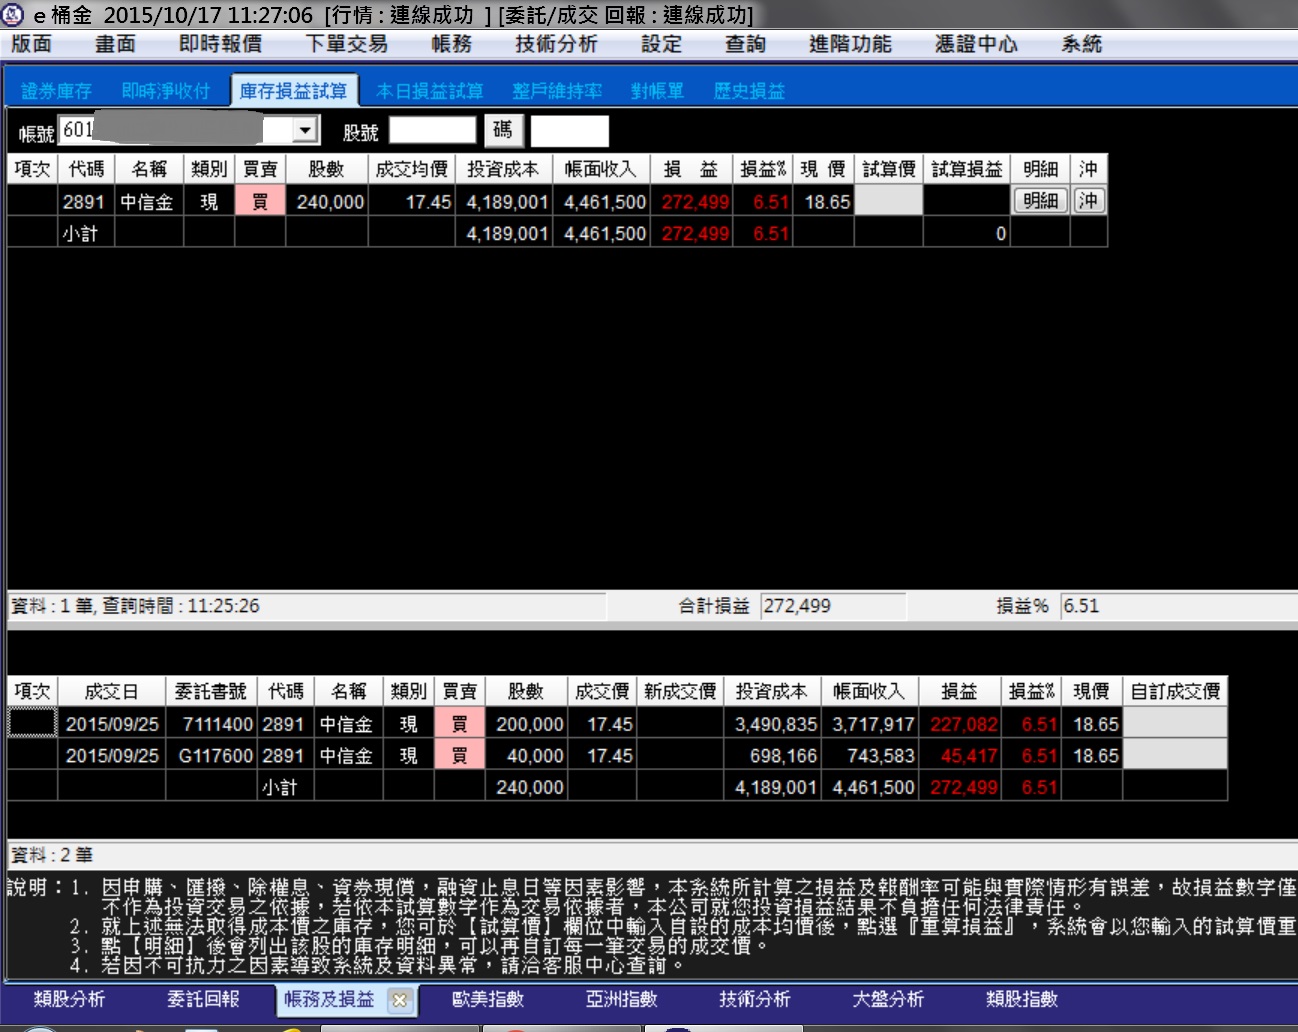1298x1032 pixels.
Task: Click the 碼 lookup button
Action: click(502, 130)
